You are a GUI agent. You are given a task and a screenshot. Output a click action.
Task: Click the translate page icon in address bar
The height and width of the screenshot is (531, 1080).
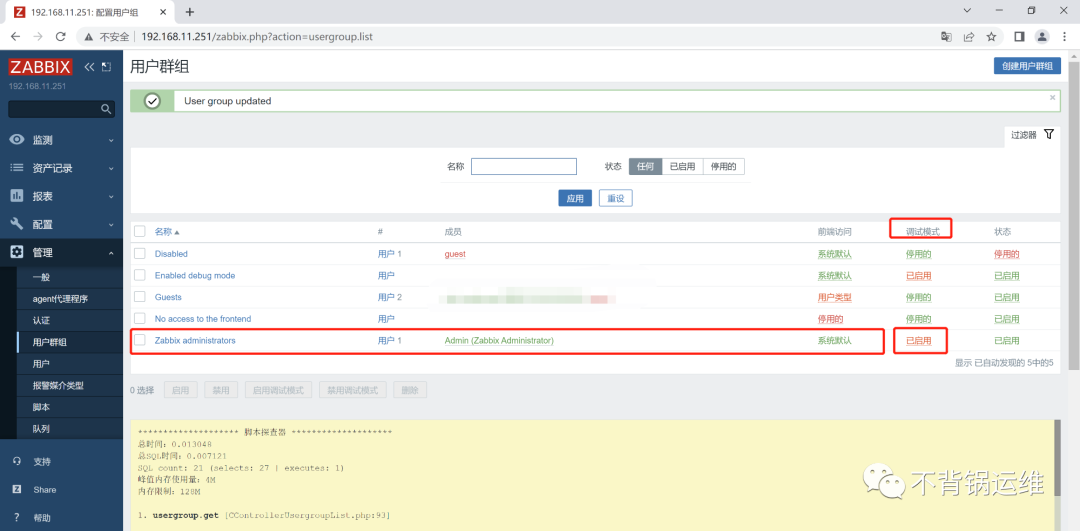(x=946, y=37)
